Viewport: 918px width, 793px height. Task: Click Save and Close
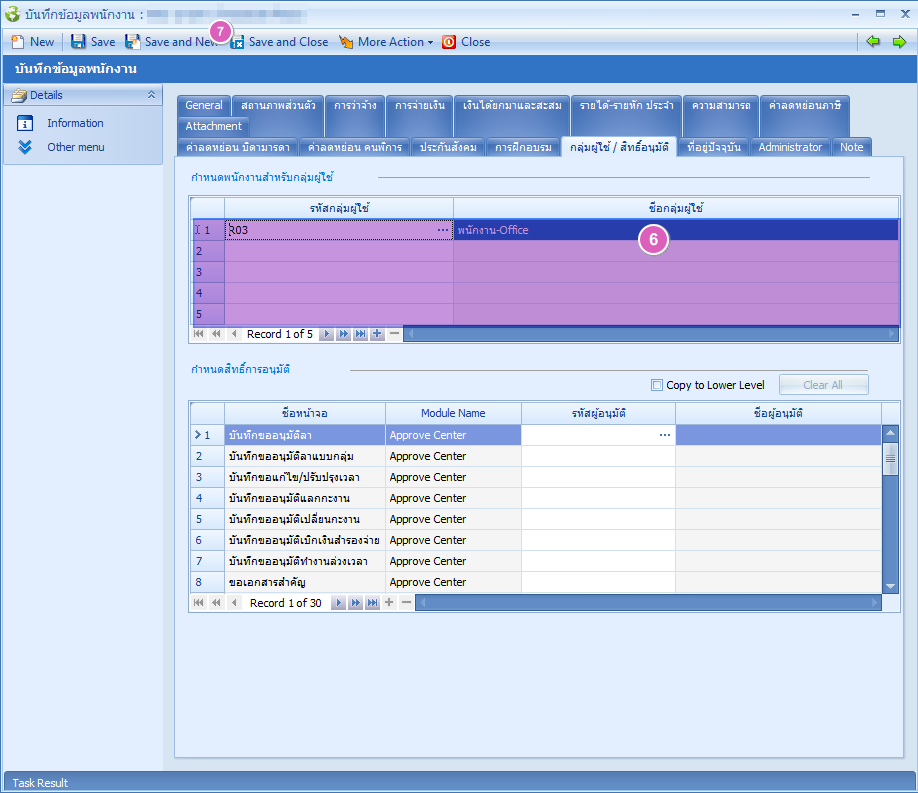pyautogui.click(x=279, y=42)
